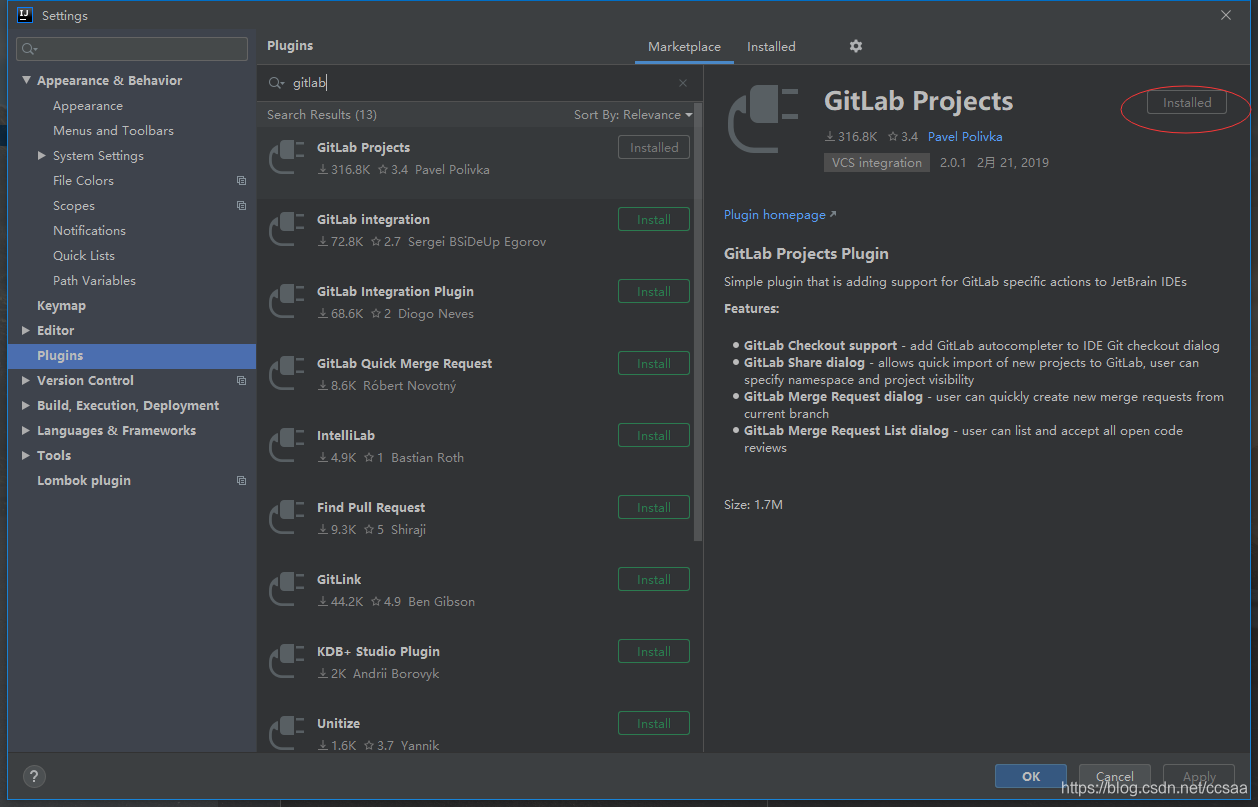Viewport: 1258px width, 807px height.
Task: Click the Installed button in plugin detail header
Action: click(x=1187, y=103)
